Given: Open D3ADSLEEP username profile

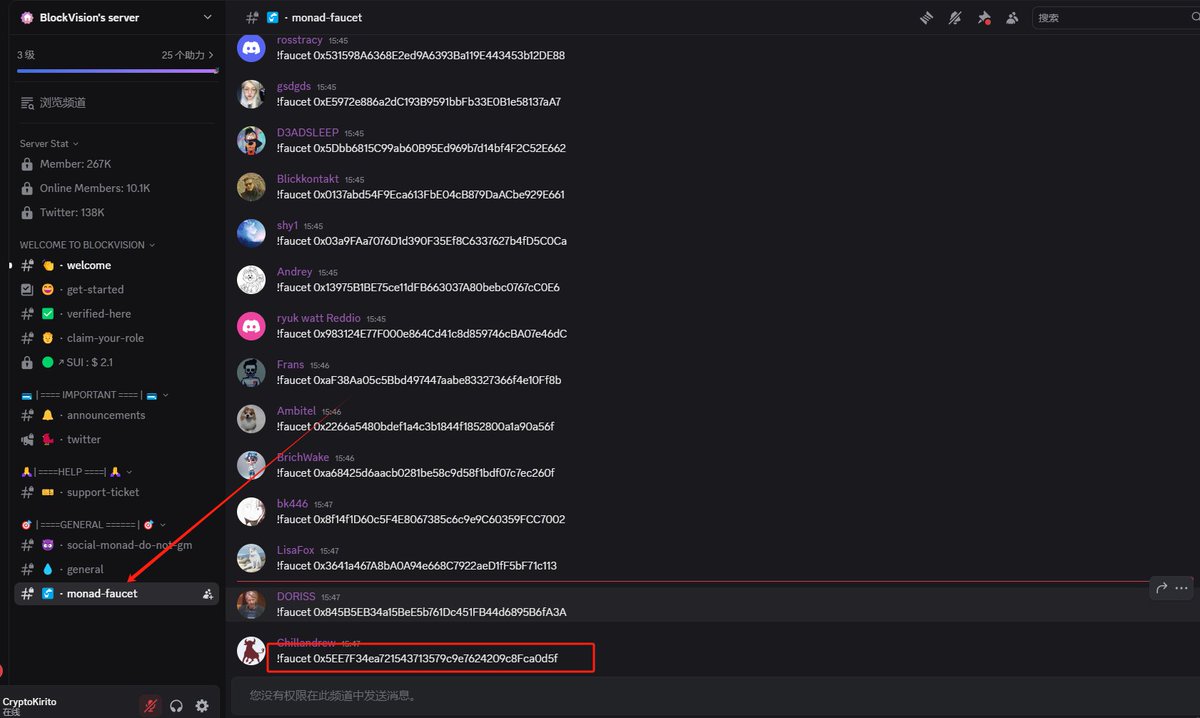Looking at the screenshot, I should pyautogui.click(x=308, y=133).
